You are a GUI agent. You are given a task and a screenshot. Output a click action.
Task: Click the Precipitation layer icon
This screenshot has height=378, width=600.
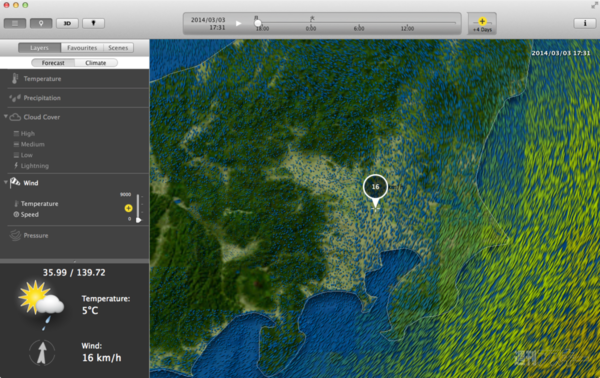[15, 98]
